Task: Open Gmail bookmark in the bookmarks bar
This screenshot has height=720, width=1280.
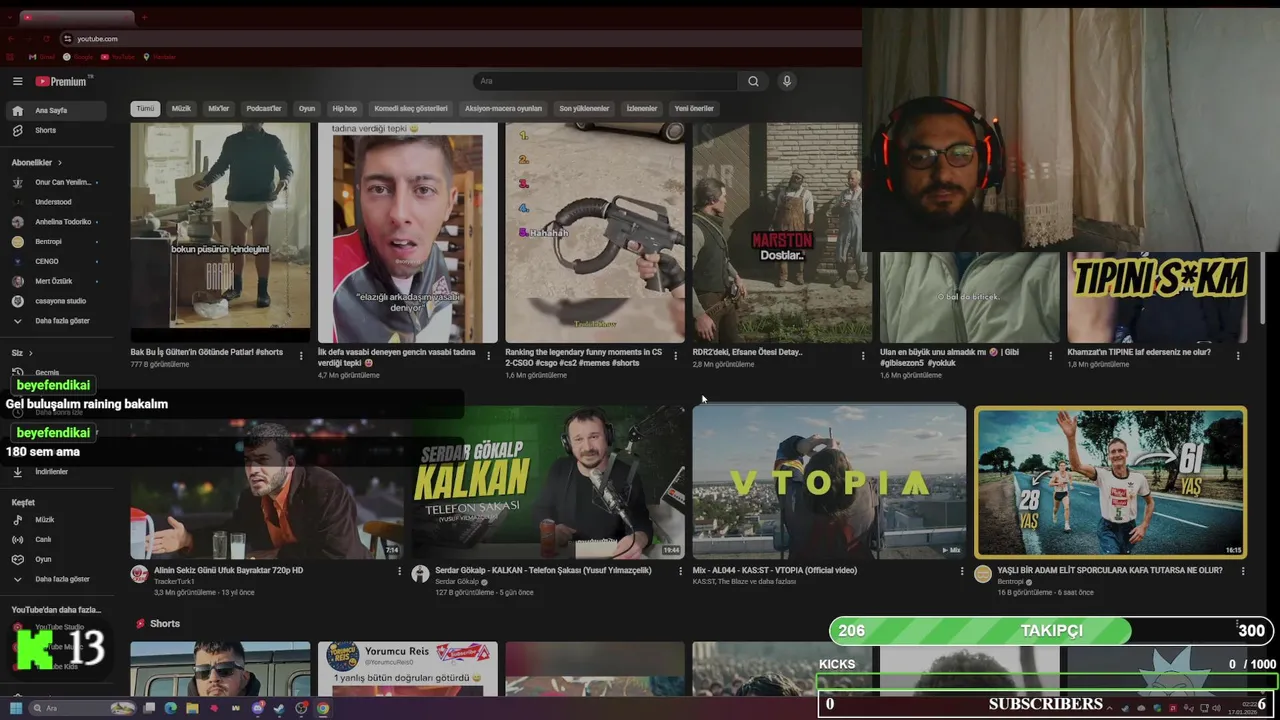Action: pyautogui.click(x=42, y=57)
